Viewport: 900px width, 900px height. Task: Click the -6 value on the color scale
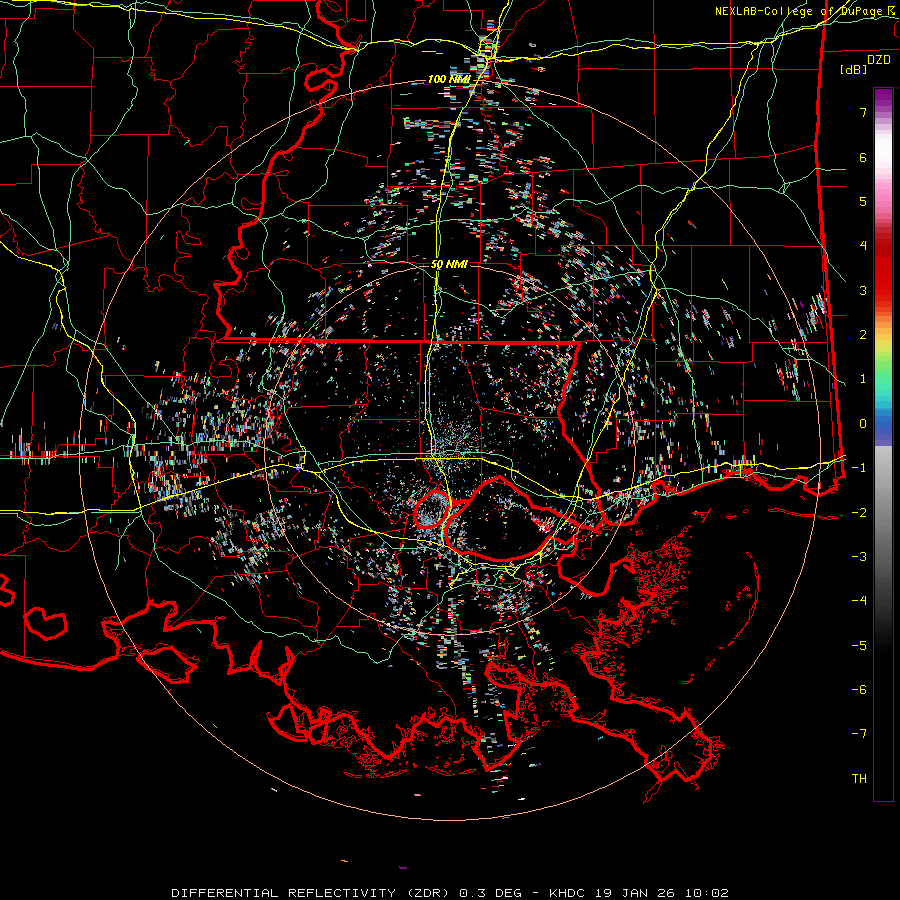point(859,690)
